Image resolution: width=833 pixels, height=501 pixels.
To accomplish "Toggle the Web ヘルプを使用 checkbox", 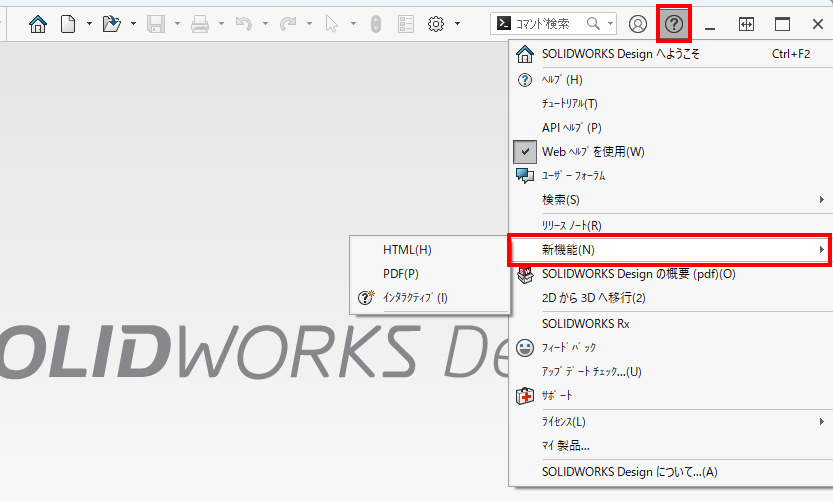I will click(526, 152).
